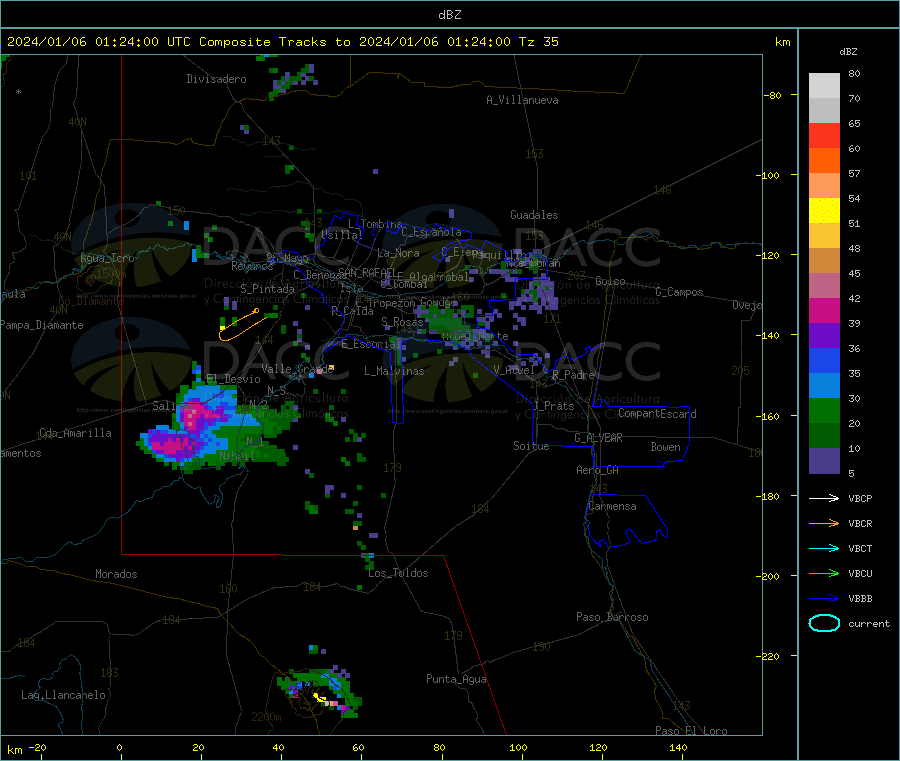Image resolution: width=900 pixels, height=761 pixels.
Task: Select the orange 60 dBZ color swatch
Action: tap(824, 161)
